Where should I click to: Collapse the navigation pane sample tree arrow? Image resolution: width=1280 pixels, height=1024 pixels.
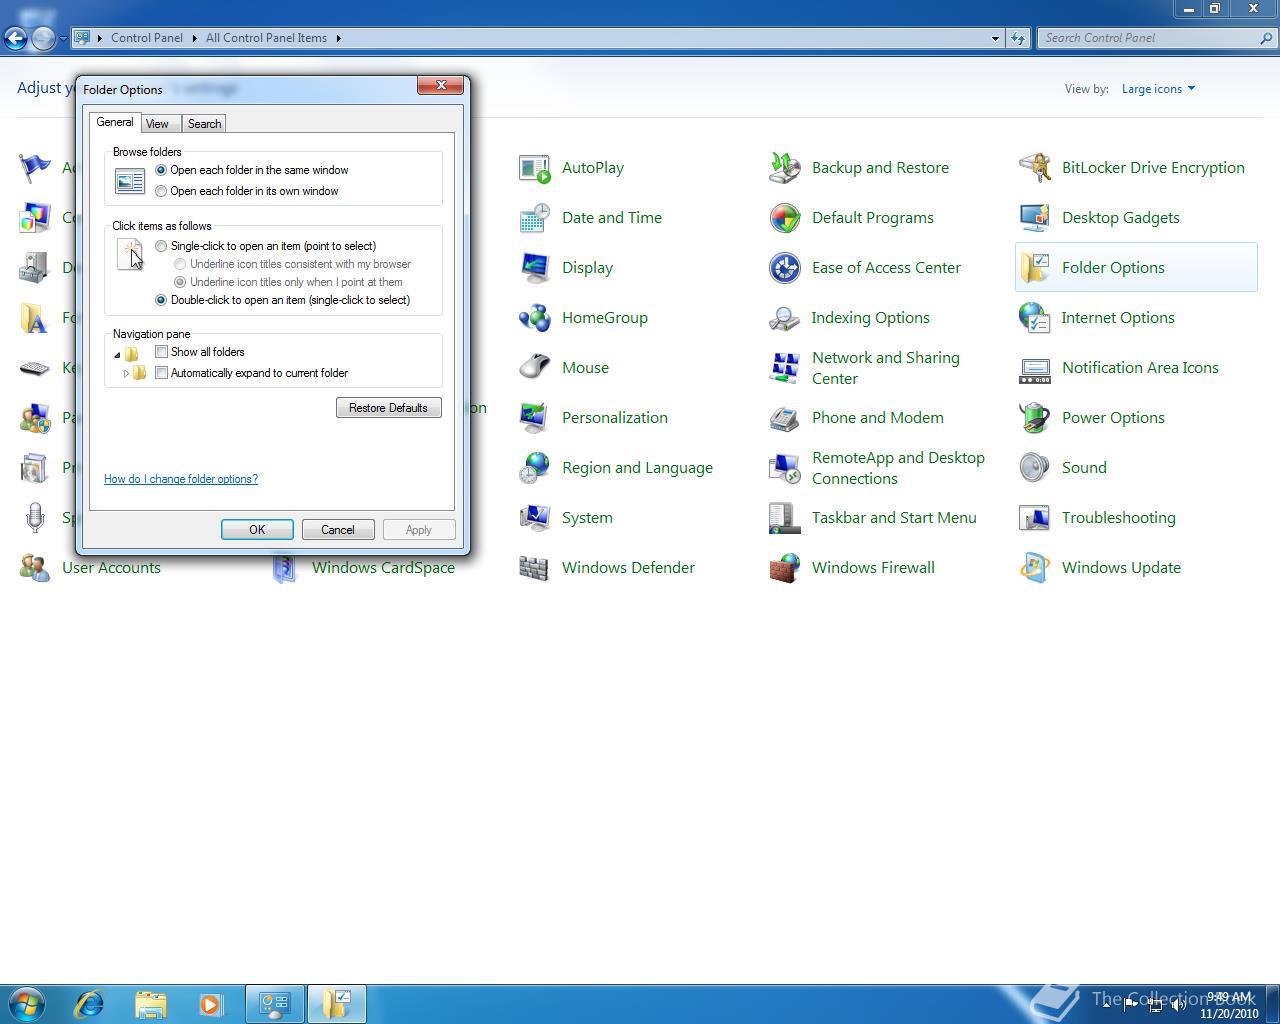pyautogui.click(x=117, y=354)
